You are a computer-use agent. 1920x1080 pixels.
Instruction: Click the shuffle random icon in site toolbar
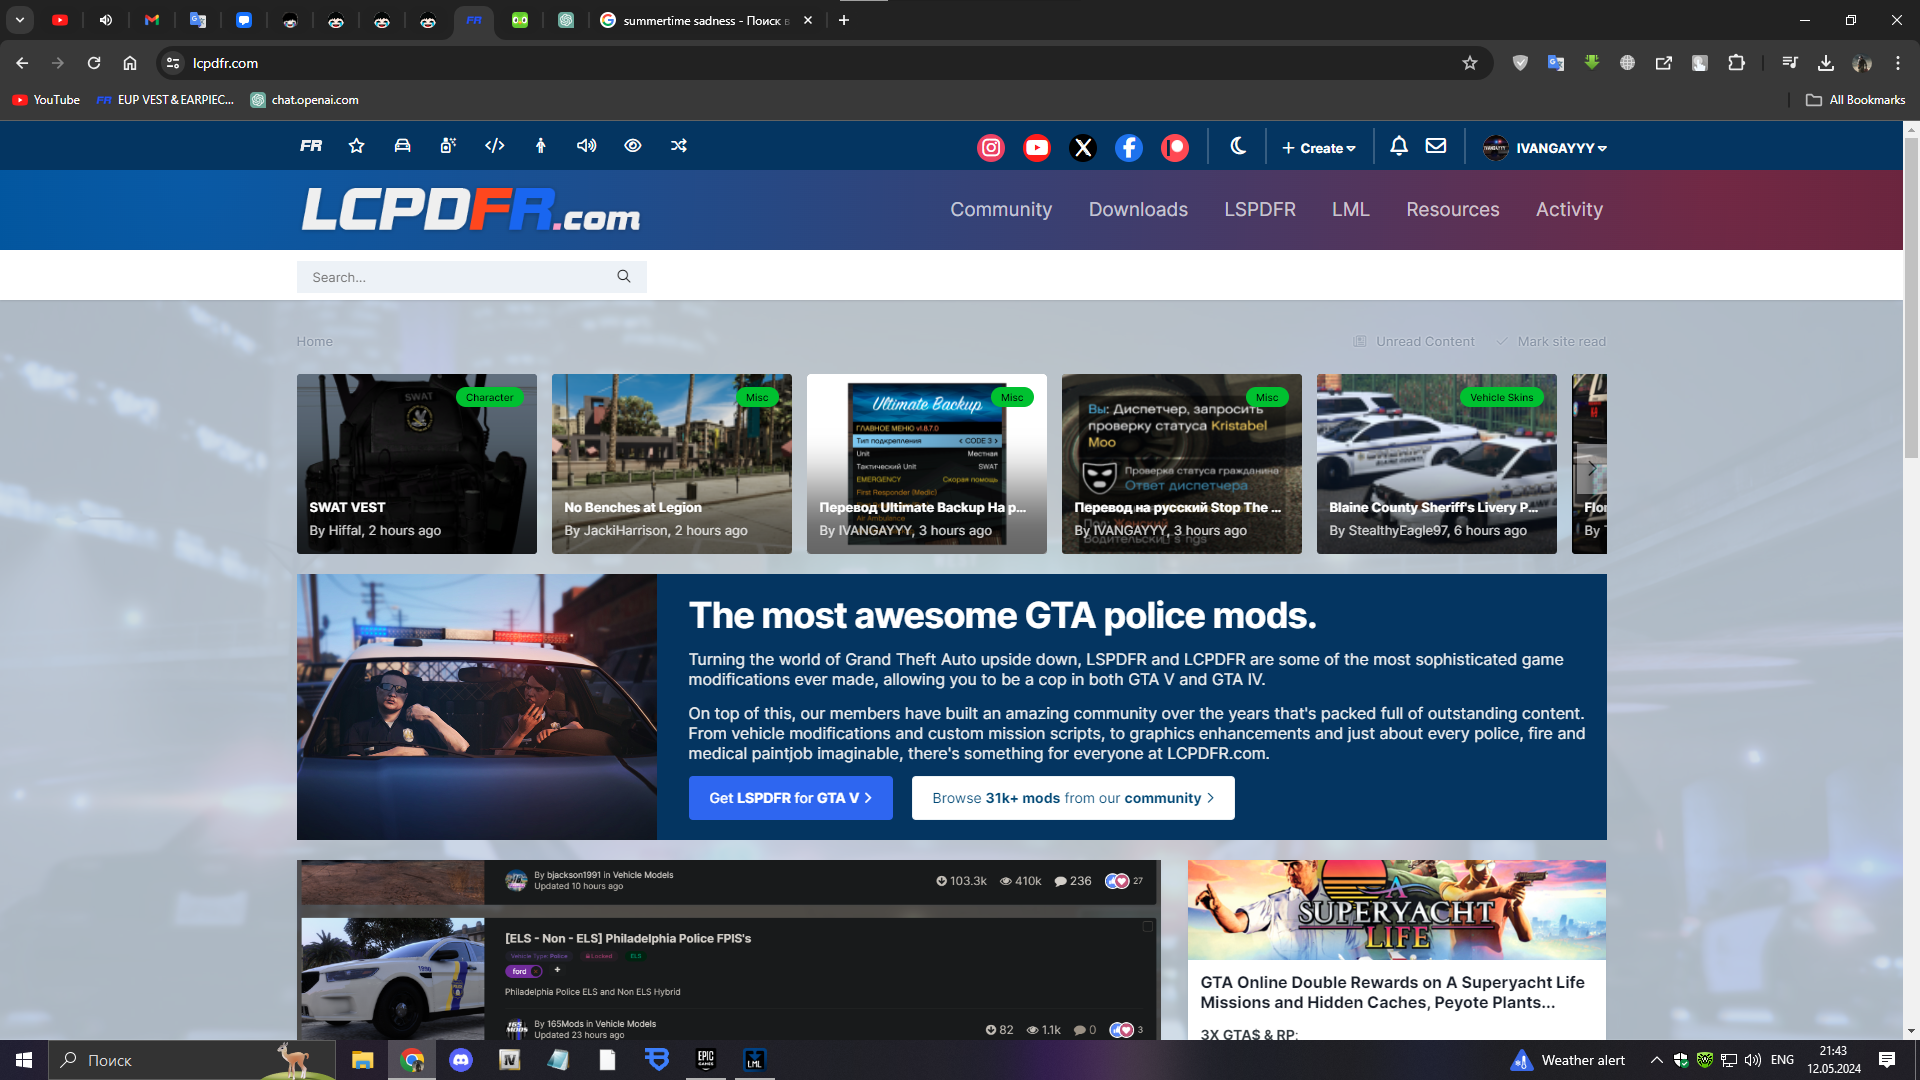(x=679, y=146)
